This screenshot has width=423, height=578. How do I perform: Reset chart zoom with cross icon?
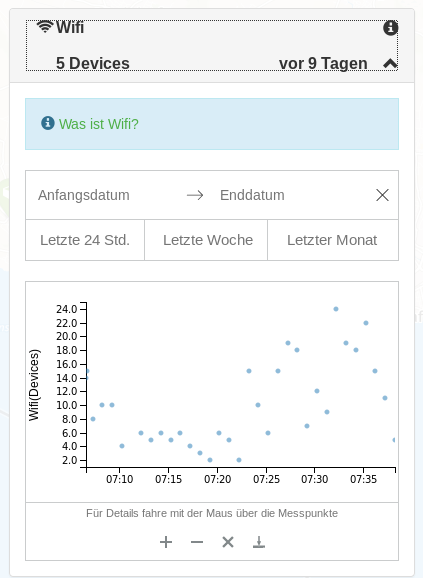pyautogui.click(x=228, y=542)
